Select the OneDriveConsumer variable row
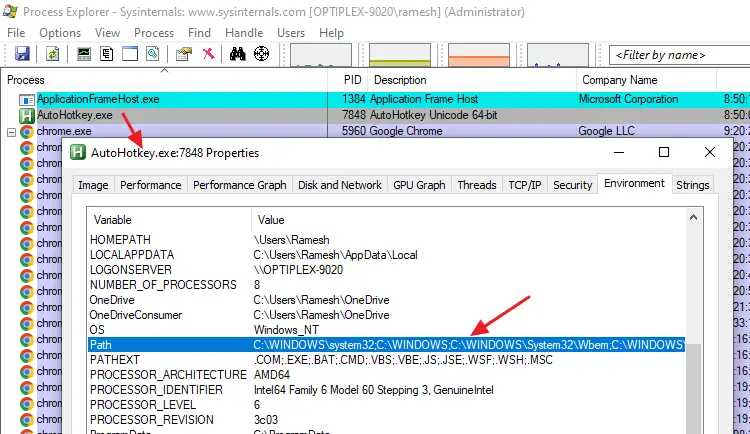Screen dimensions: 750x434 click(x=386, y=315)
